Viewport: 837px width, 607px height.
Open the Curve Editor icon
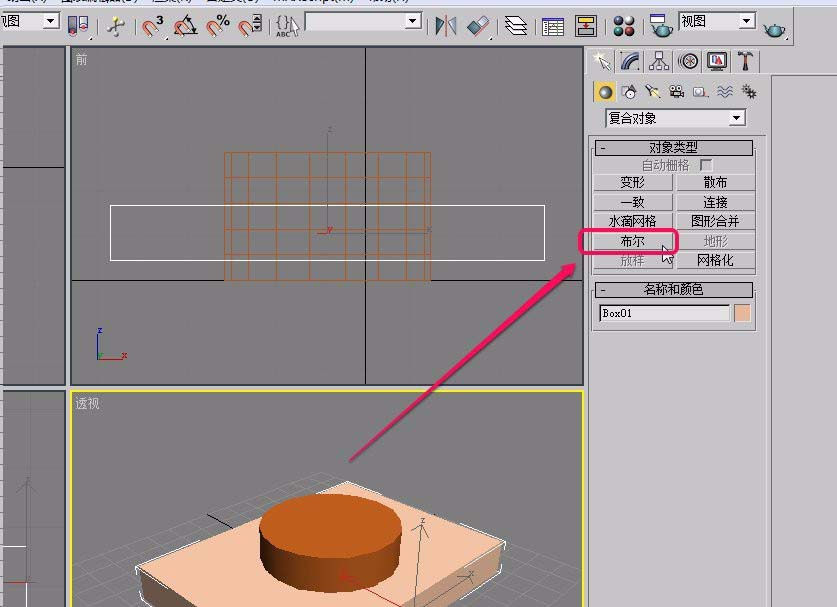coord(553,26)
